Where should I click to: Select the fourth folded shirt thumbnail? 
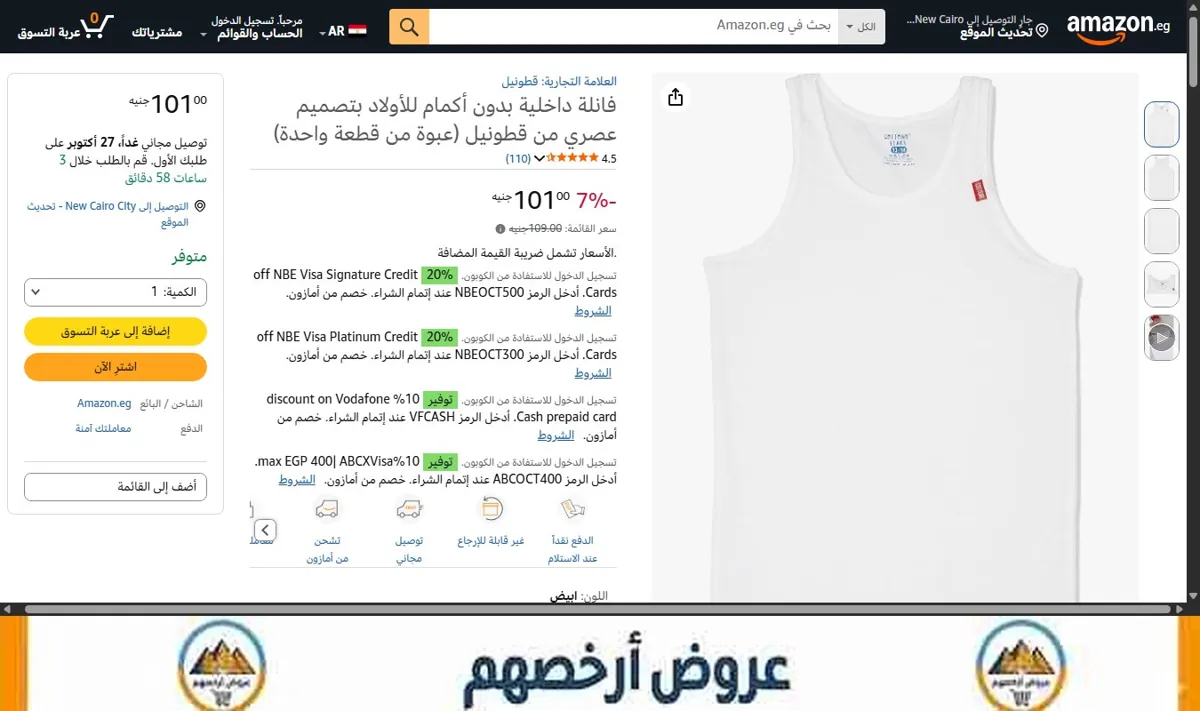click(x=1161, y=284)
